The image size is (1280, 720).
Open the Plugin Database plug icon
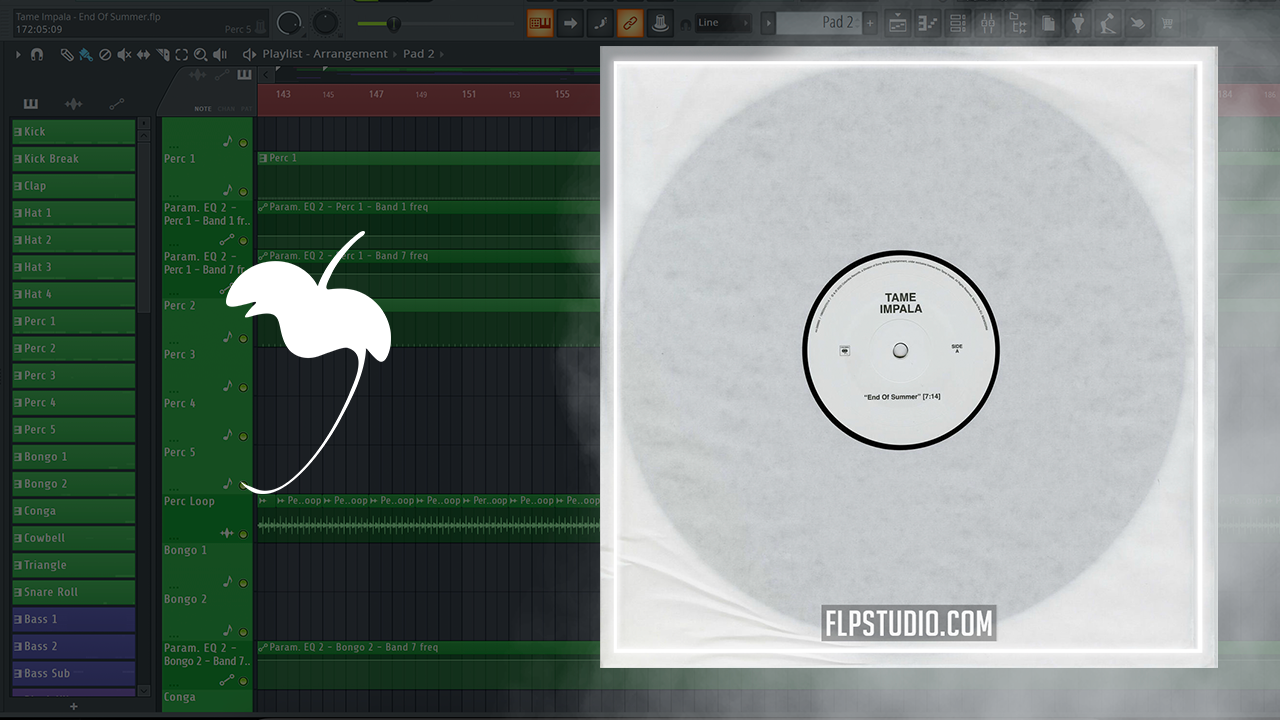(1078, 23)
